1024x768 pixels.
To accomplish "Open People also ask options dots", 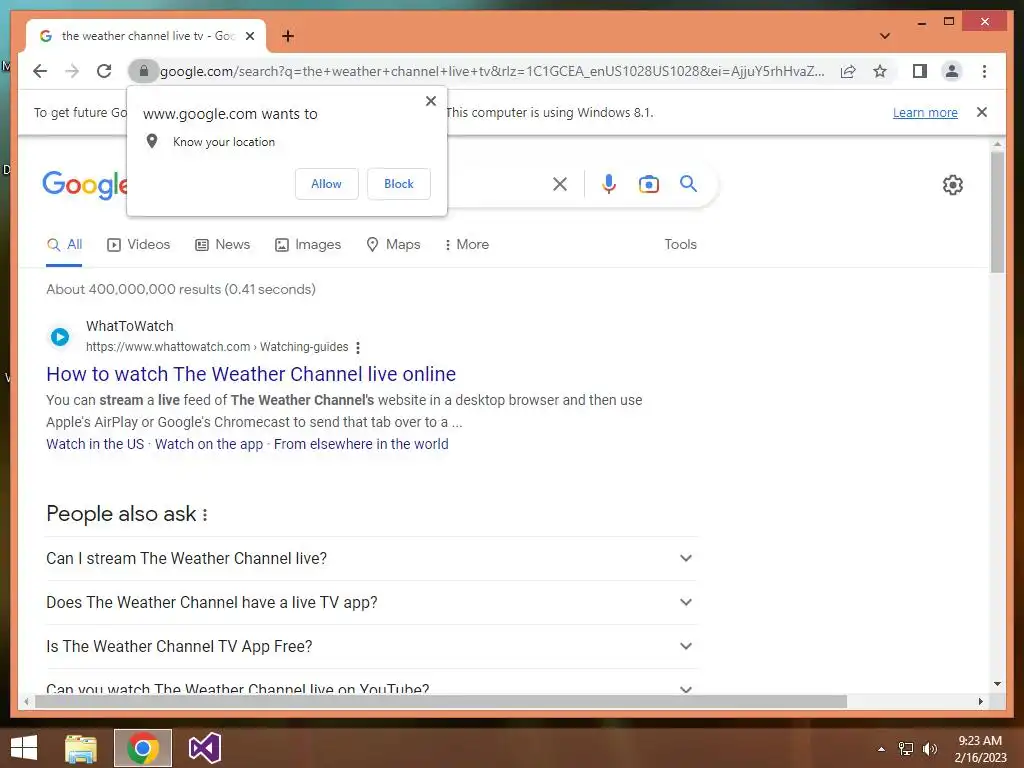I will pyautogui.click(x=205, y=515).
